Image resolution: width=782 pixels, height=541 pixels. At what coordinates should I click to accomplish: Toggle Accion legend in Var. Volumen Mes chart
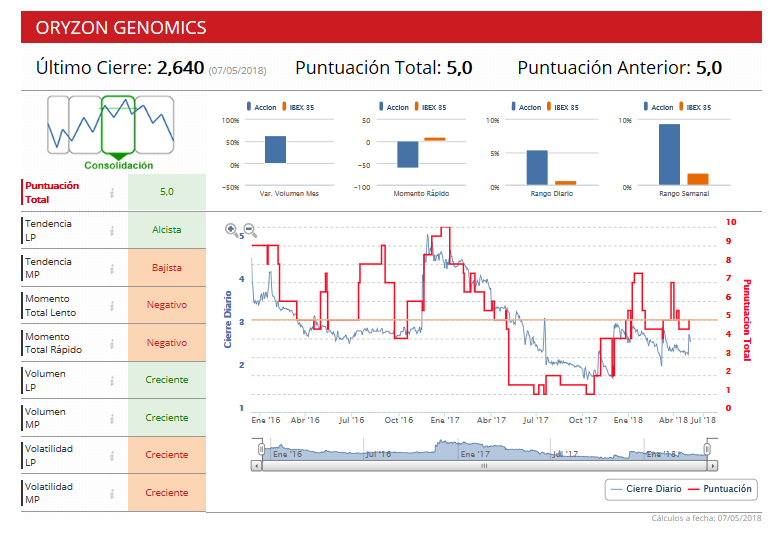coord(261,107)
